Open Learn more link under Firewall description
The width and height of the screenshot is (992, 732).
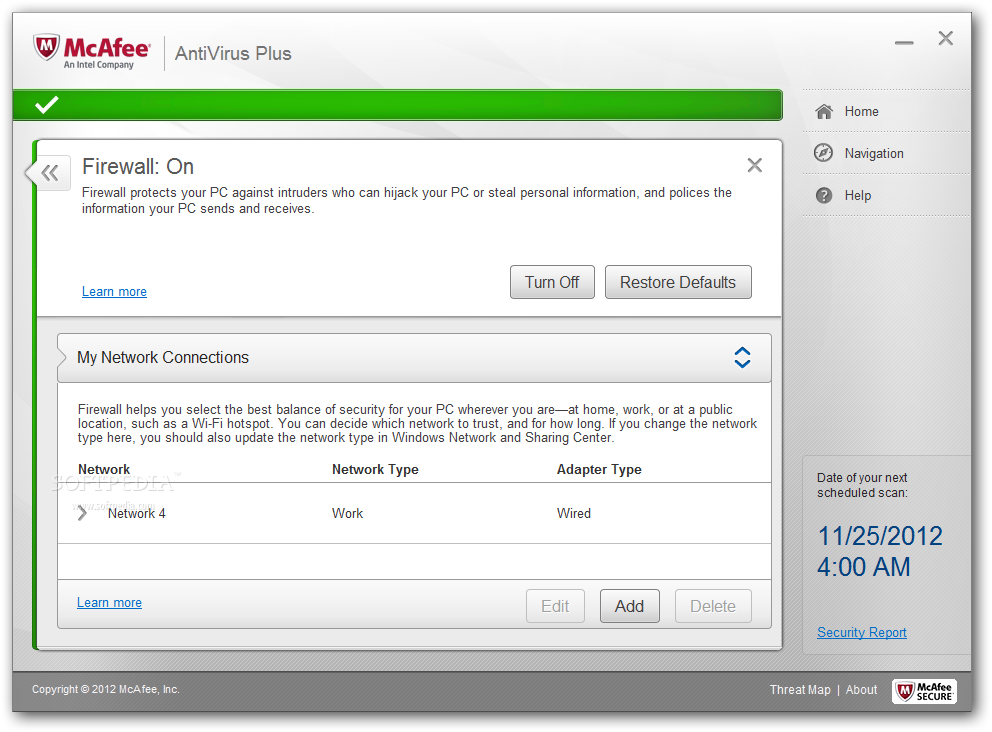[x=114, y=291]
